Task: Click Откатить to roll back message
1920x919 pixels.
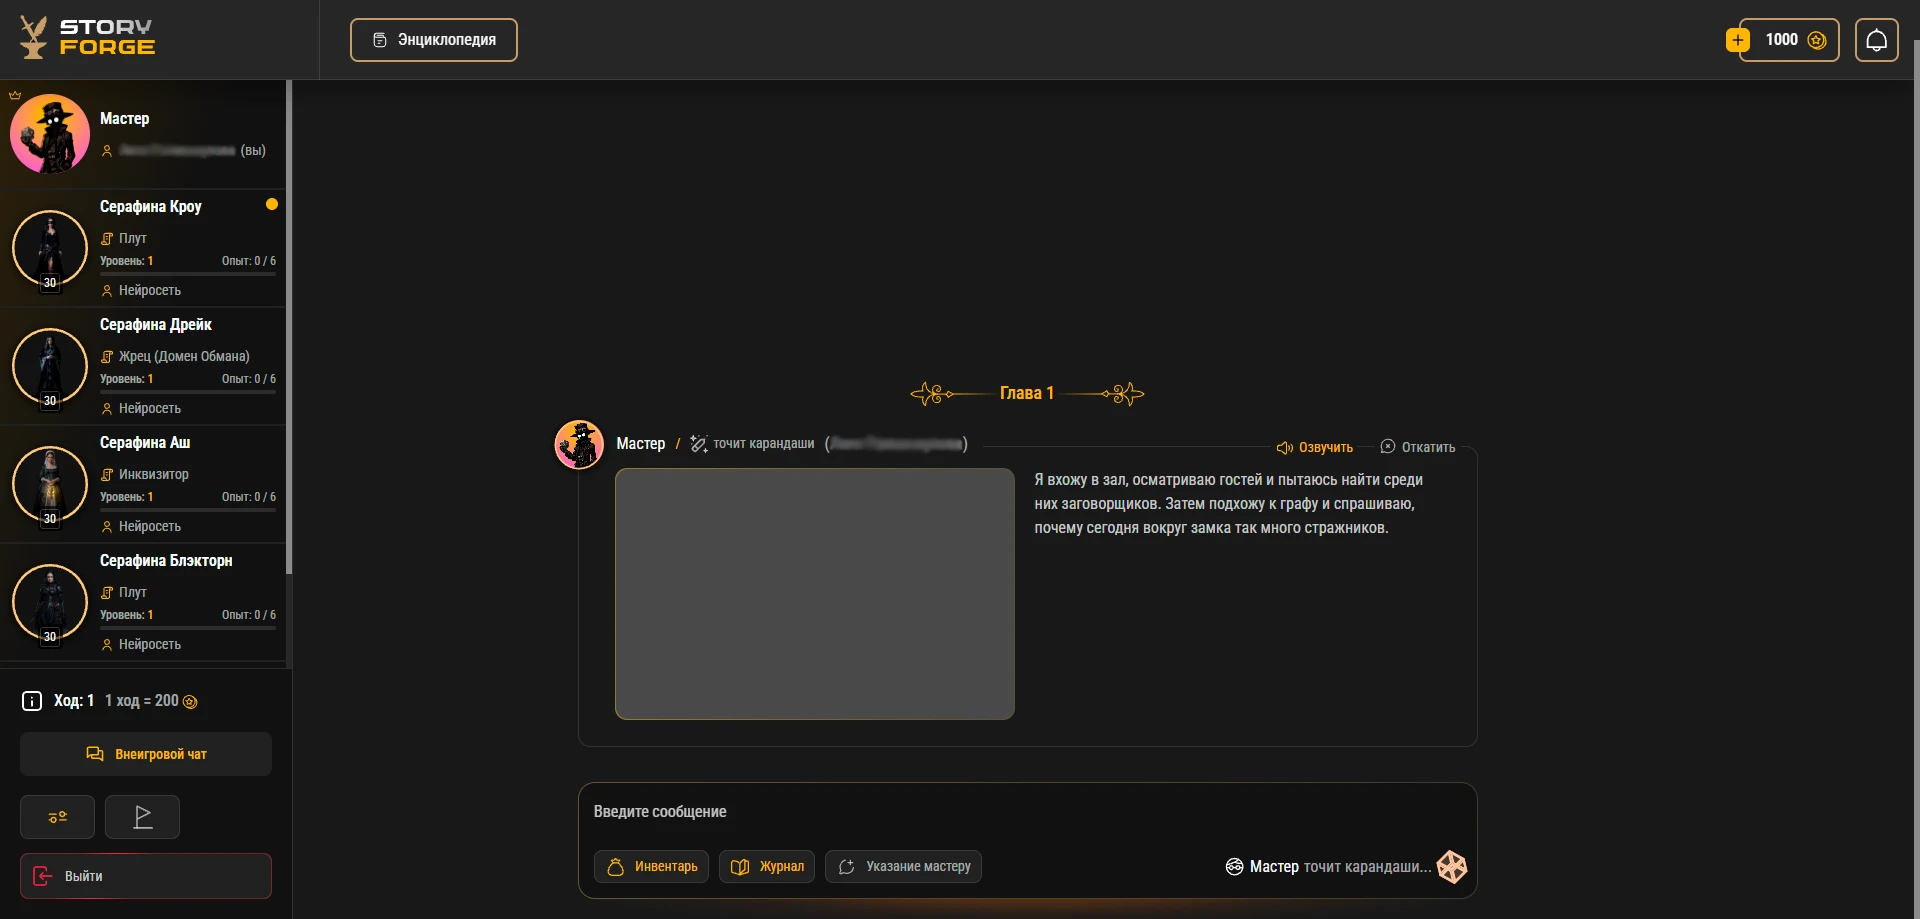Action: 1418,447
